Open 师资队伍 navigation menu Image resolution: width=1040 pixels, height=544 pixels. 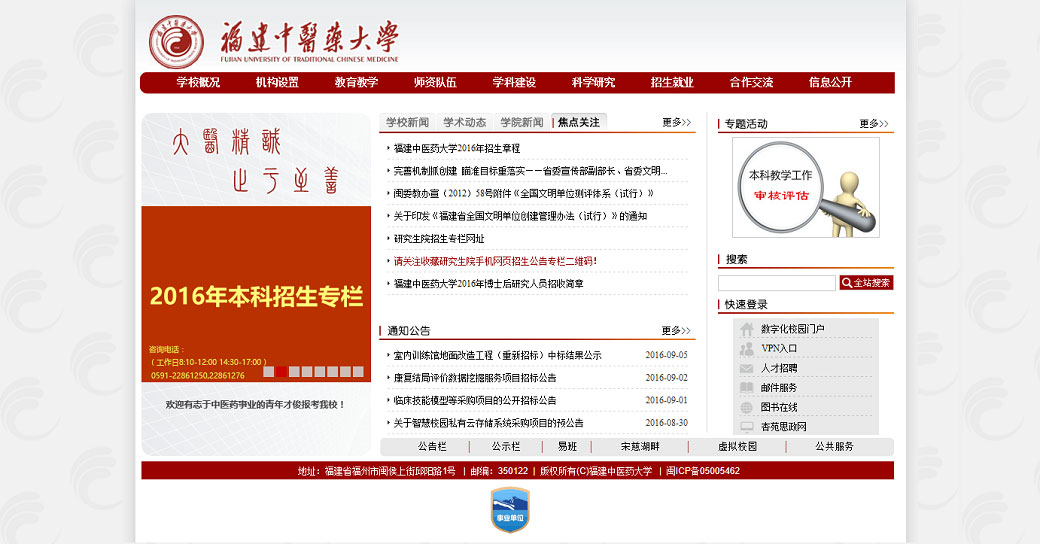[435, 82]
